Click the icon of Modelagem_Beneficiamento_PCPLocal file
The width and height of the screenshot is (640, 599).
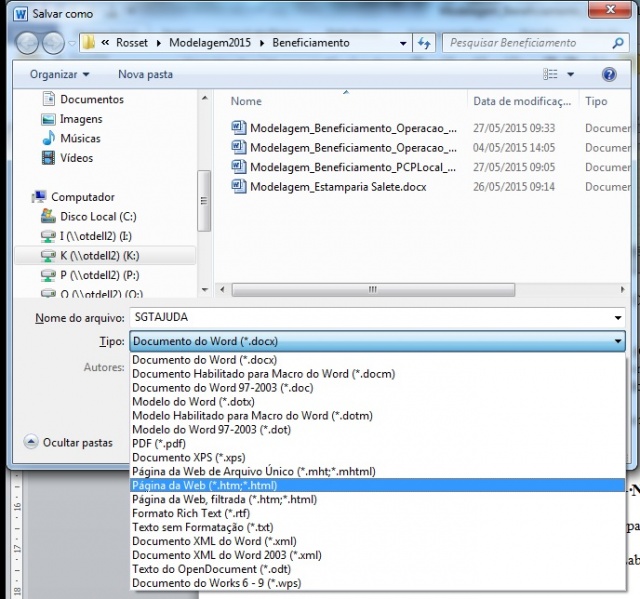(239, 167)
